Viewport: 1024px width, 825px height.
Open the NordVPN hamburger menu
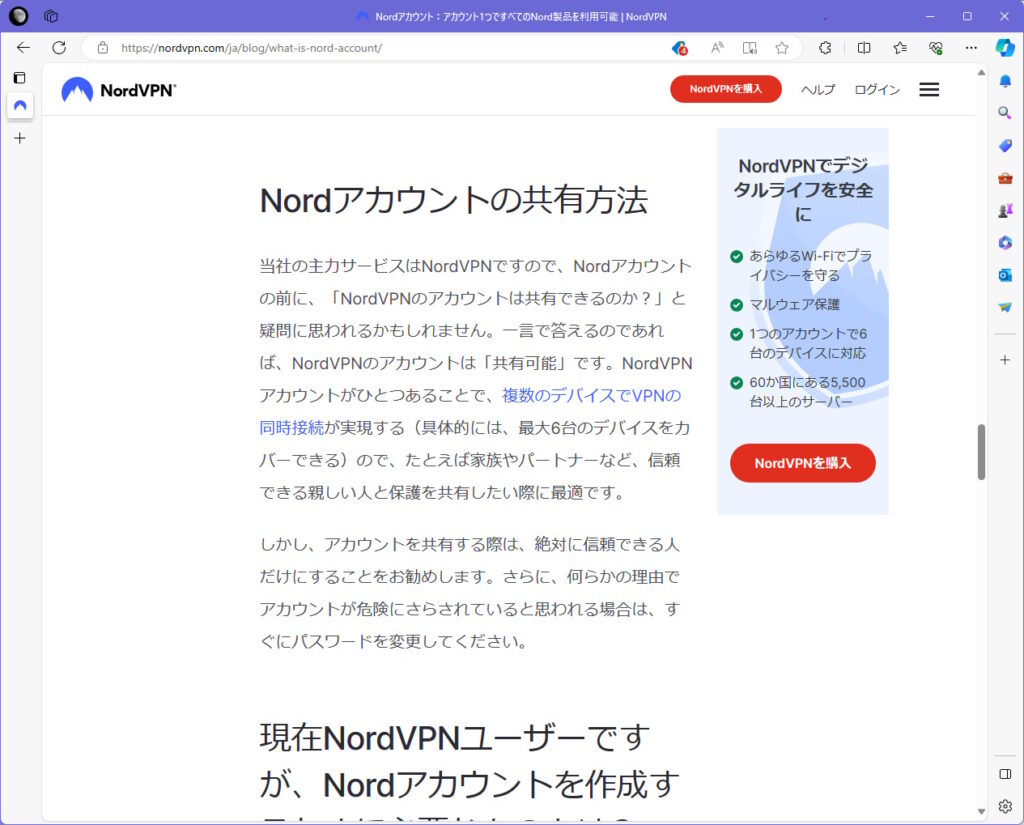[x=929, y=89]
